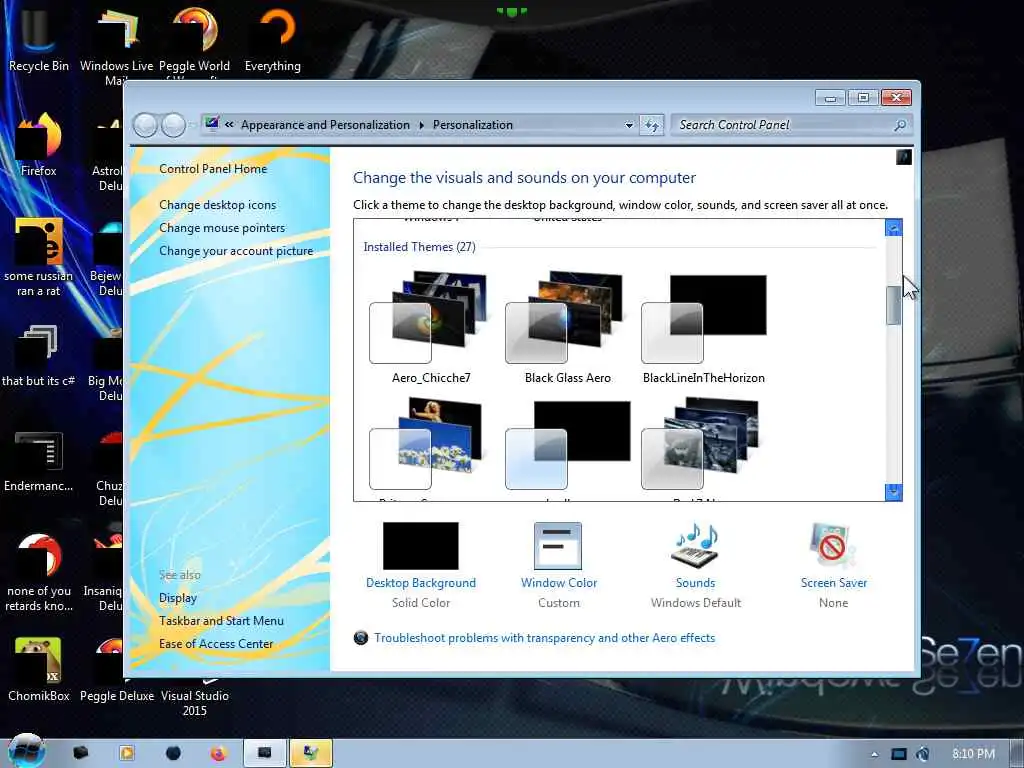Select the grayscale city theme thumbnail

click(x=700, y=444)
